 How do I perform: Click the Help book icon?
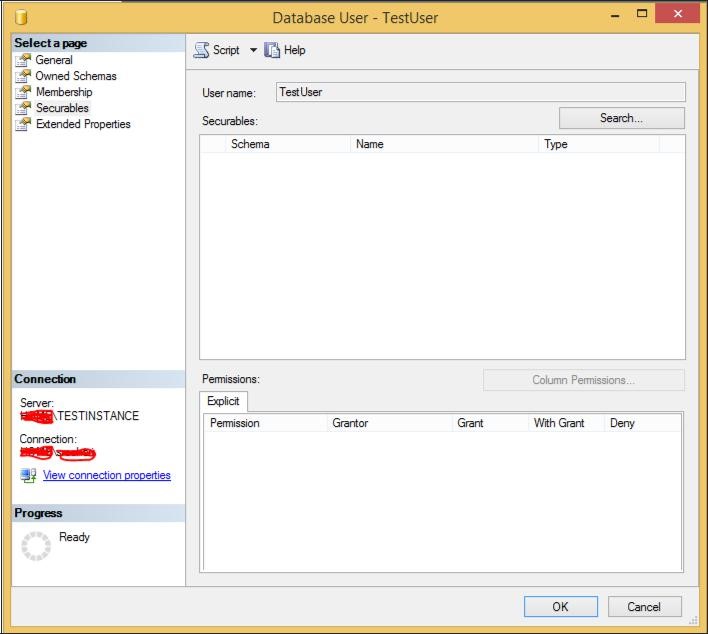click(272, 50)
